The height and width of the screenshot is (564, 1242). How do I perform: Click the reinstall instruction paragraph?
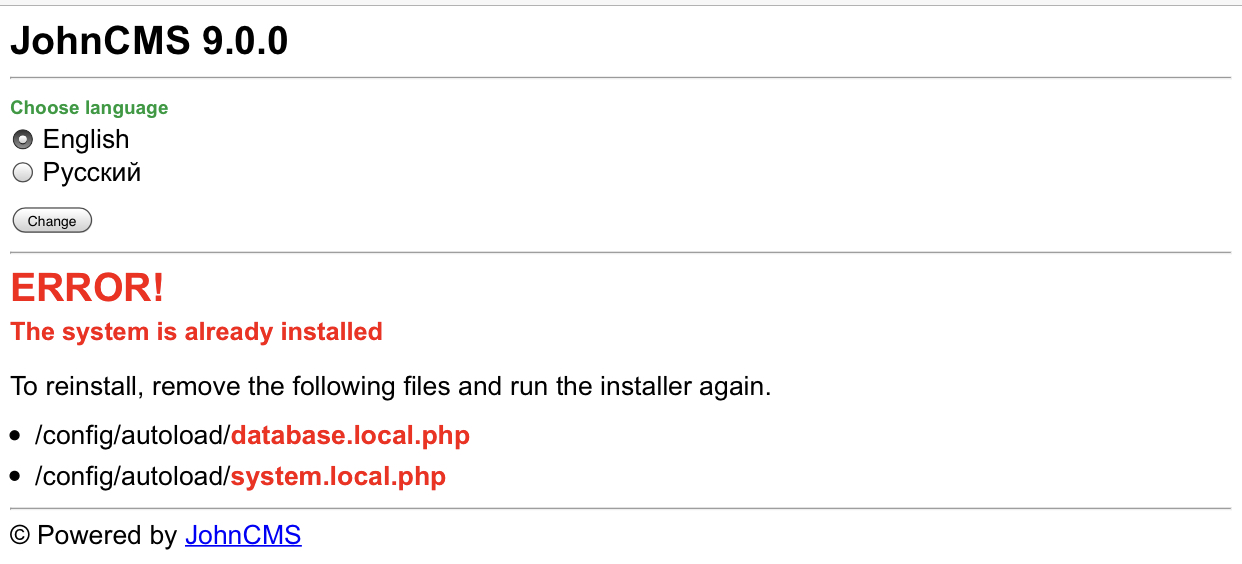[390, 386]
